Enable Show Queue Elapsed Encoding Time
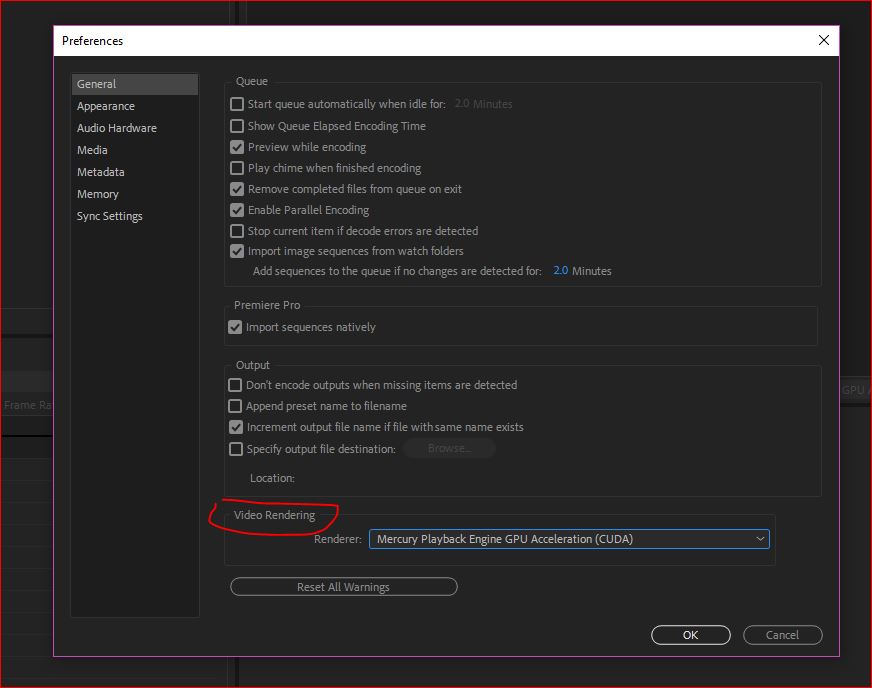Screen dimensions: 872x688 click(237, 126)
